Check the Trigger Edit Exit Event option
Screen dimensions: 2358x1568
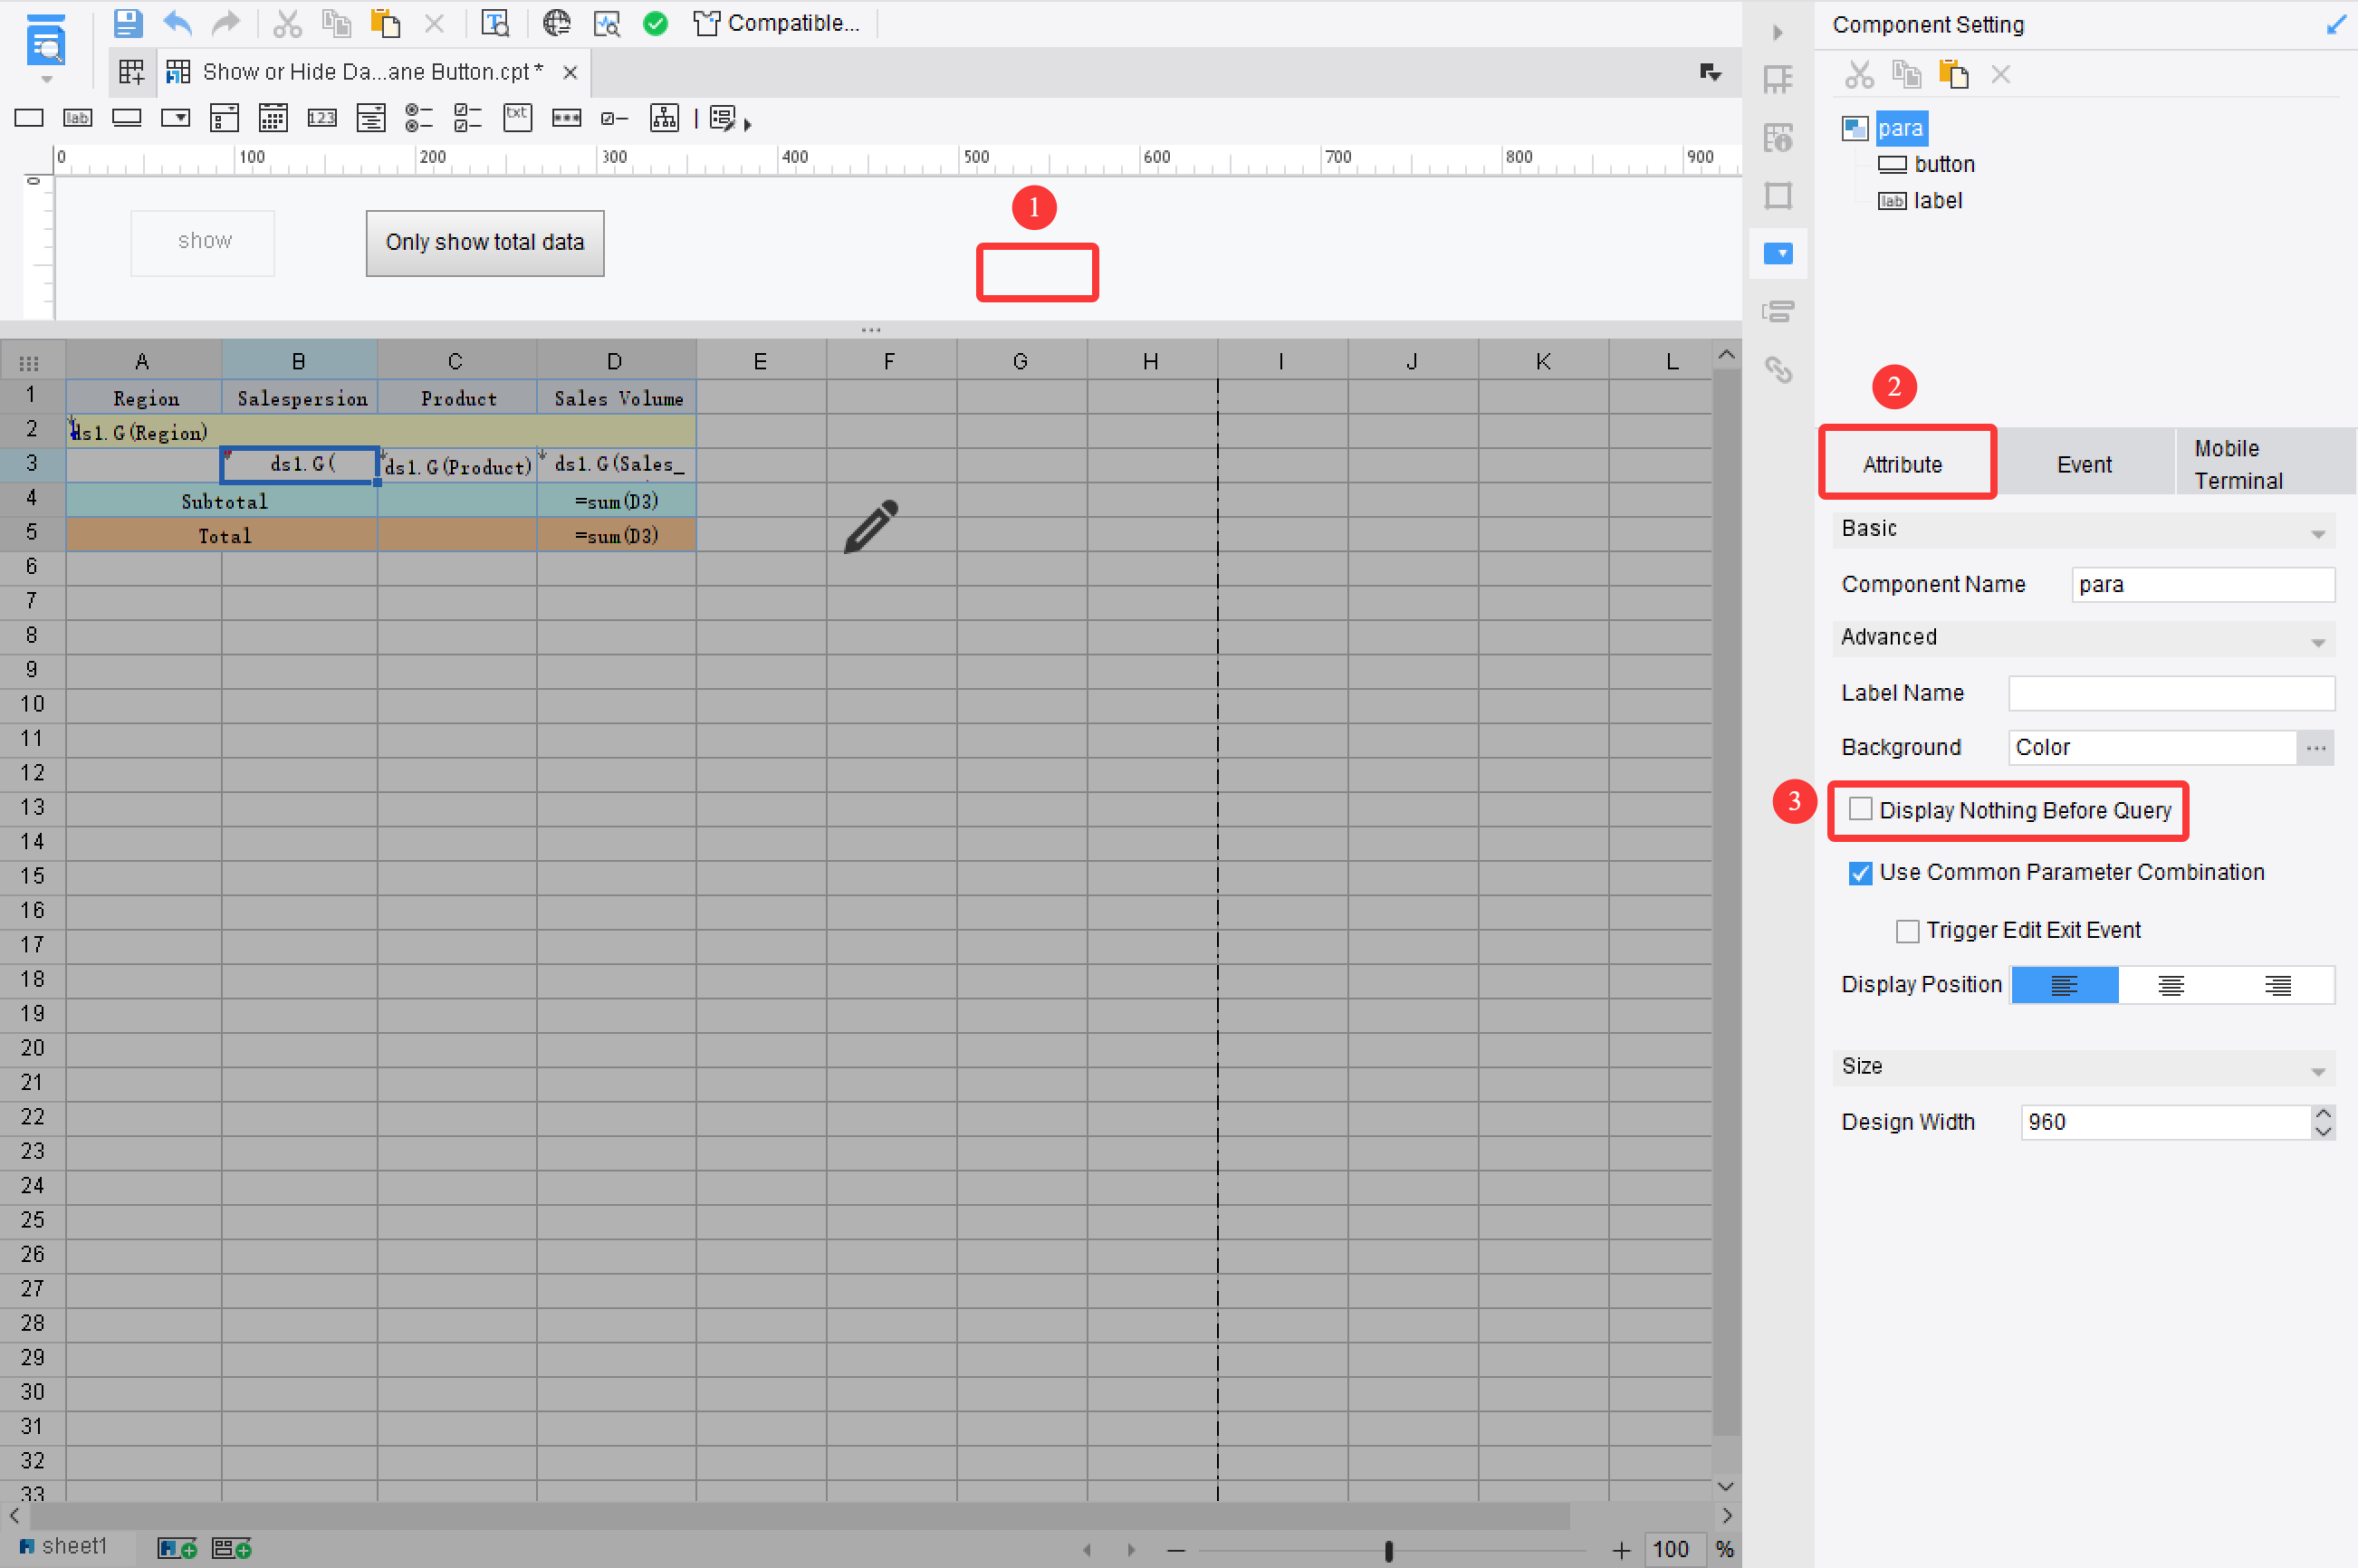1908,930
